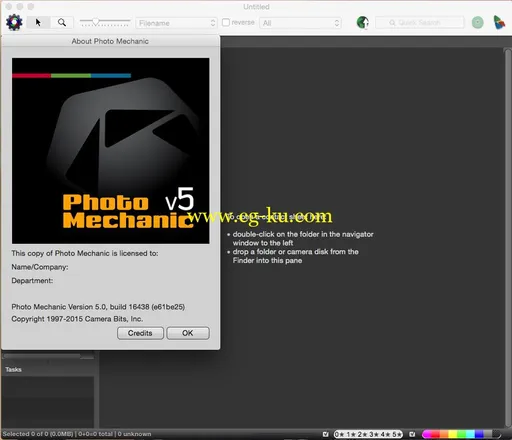Click the gray color class swatch
Viewport: 512px width, 440px height.
pos(488,434)
